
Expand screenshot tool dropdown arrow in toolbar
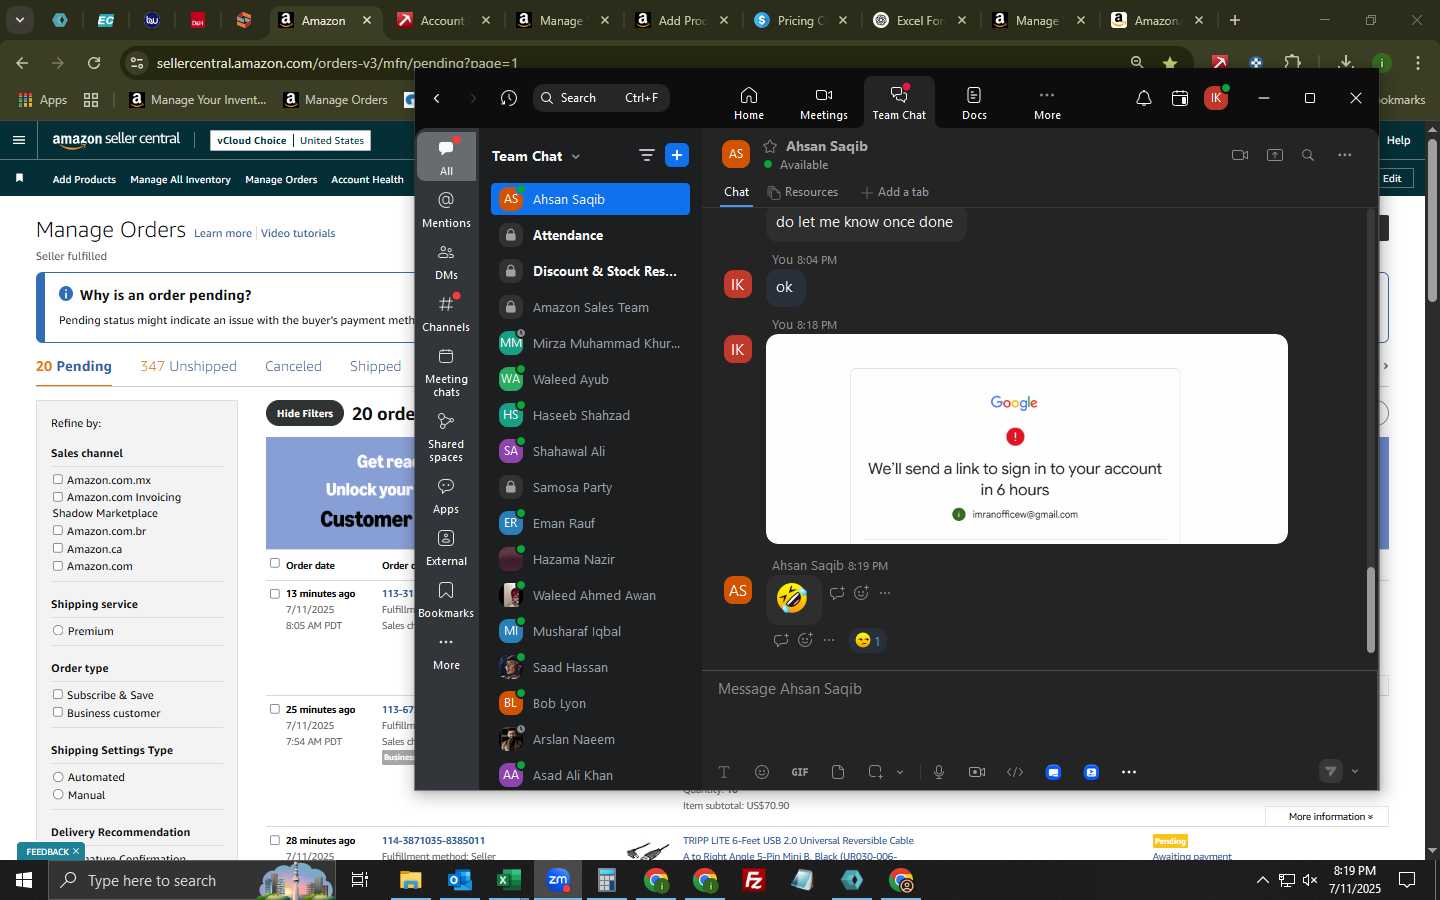[900, 772]
